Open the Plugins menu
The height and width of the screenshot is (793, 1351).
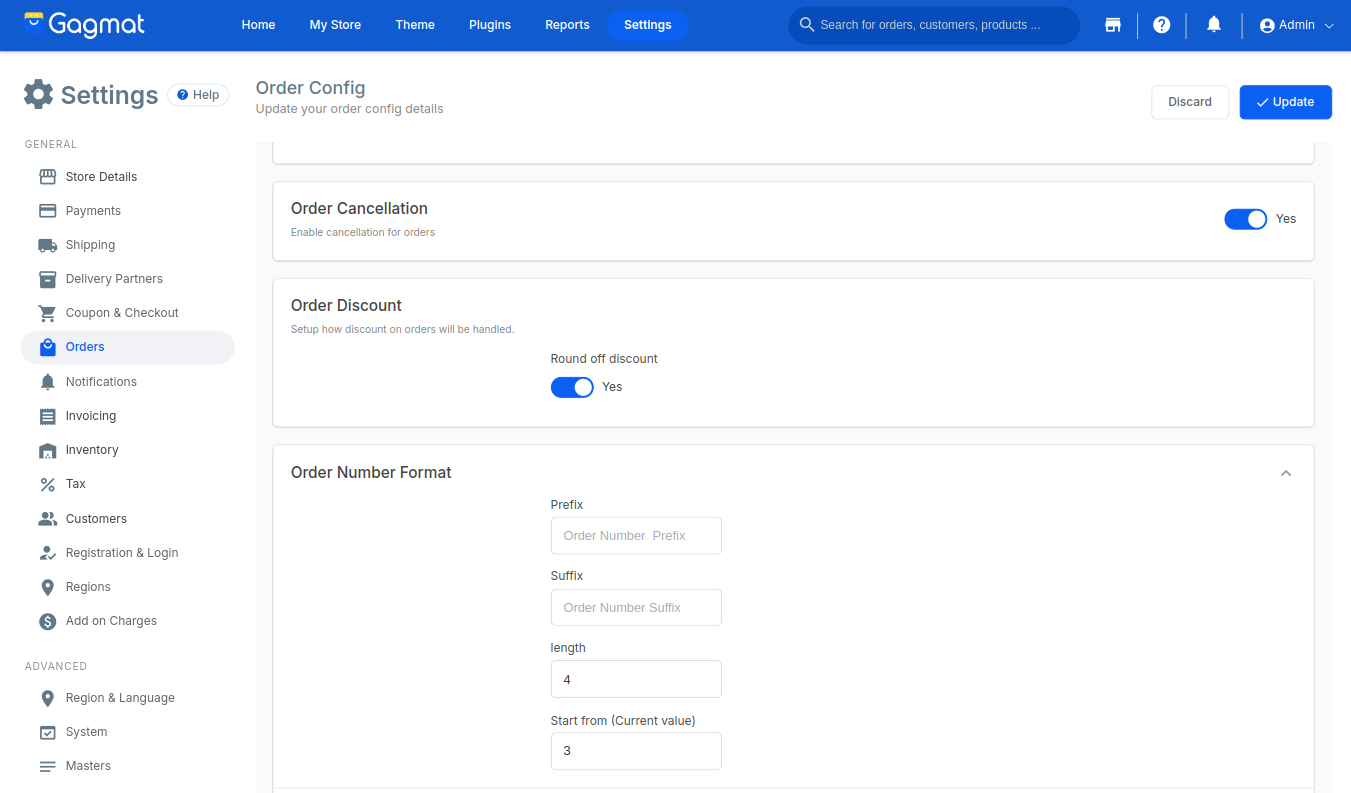(490, 25)
